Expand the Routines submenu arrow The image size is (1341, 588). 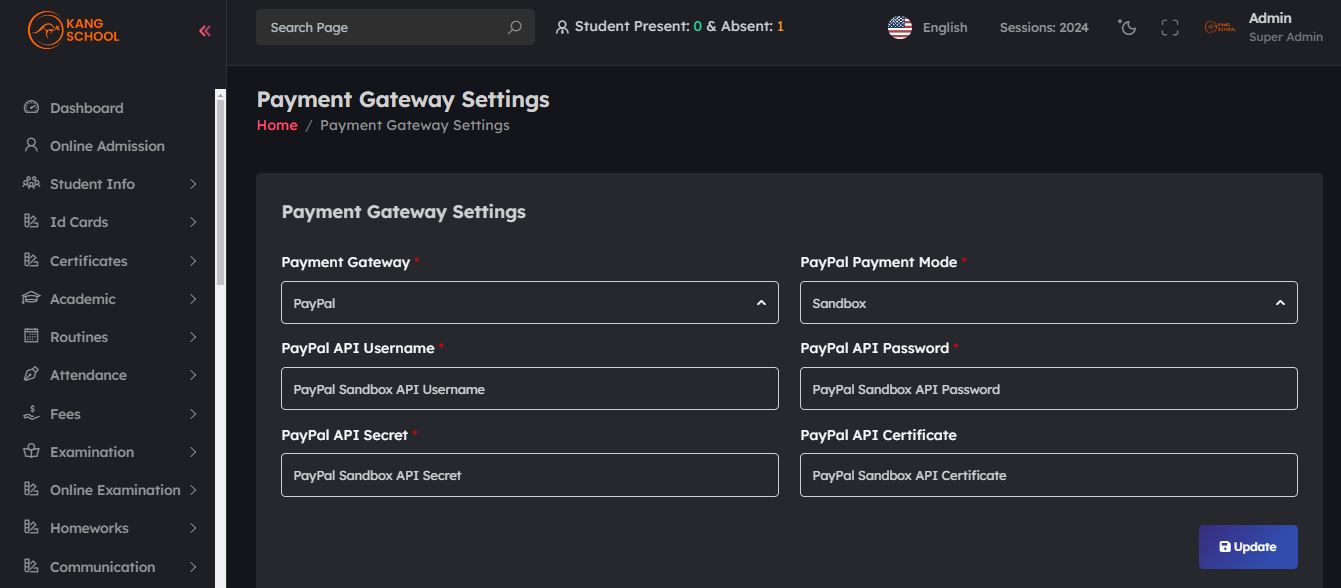click(193, 337)
